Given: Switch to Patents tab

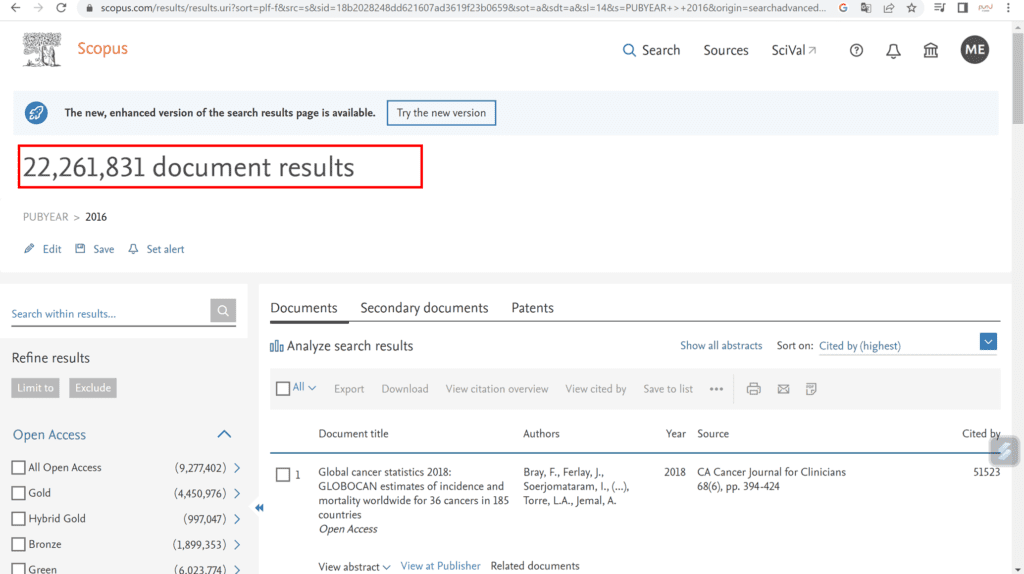Looking at the screenshot, I should click(532, 308).
